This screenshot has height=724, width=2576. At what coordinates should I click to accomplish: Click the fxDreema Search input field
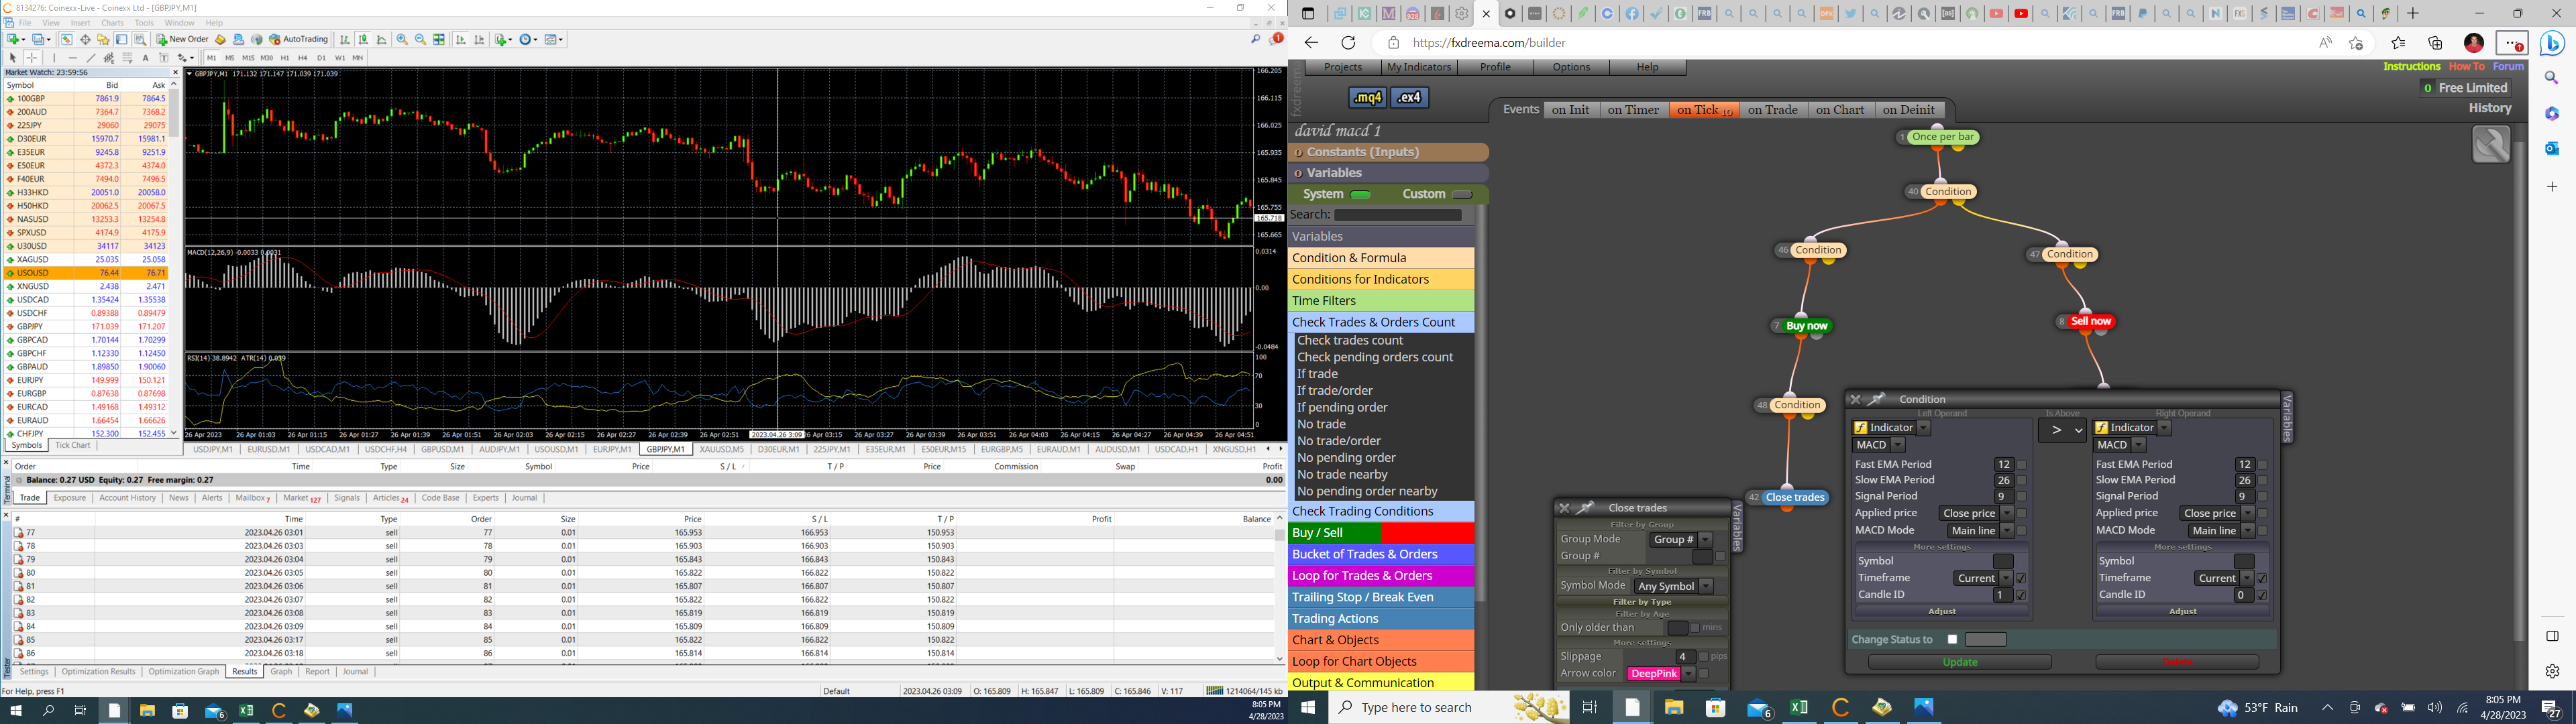click(1398, 215)
